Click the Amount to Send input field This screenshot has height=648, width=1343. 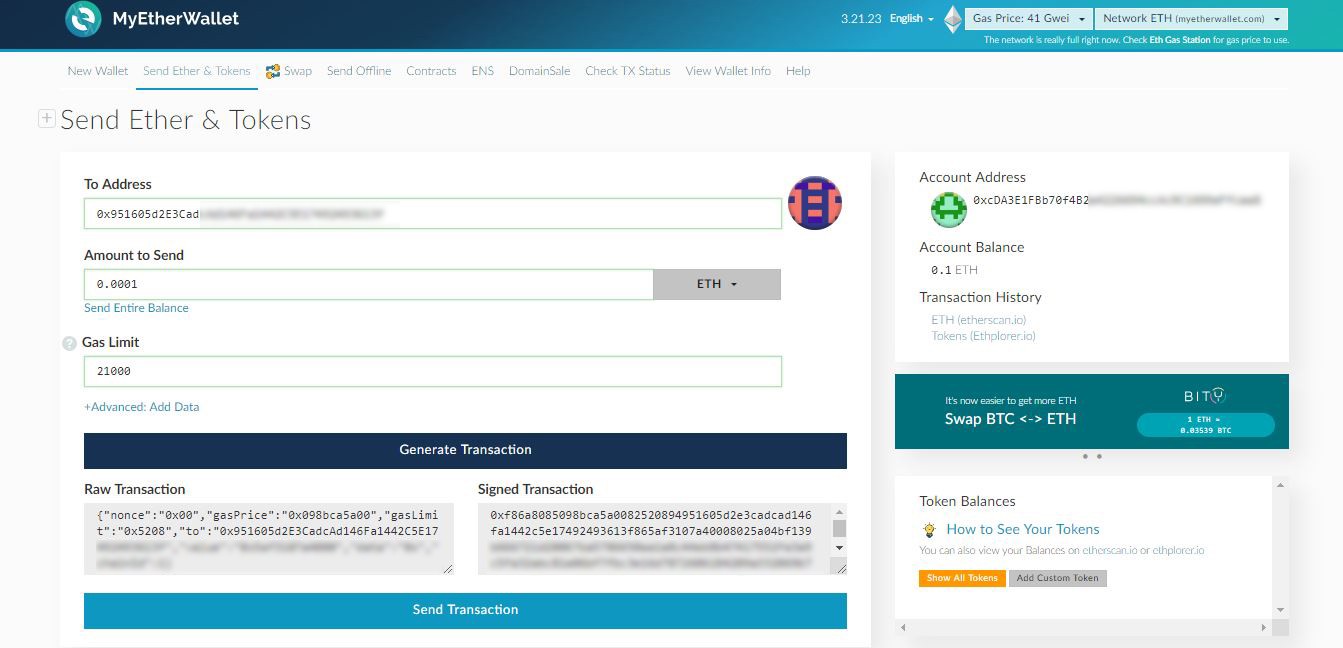pyautogui.click(x=368, y=284)
